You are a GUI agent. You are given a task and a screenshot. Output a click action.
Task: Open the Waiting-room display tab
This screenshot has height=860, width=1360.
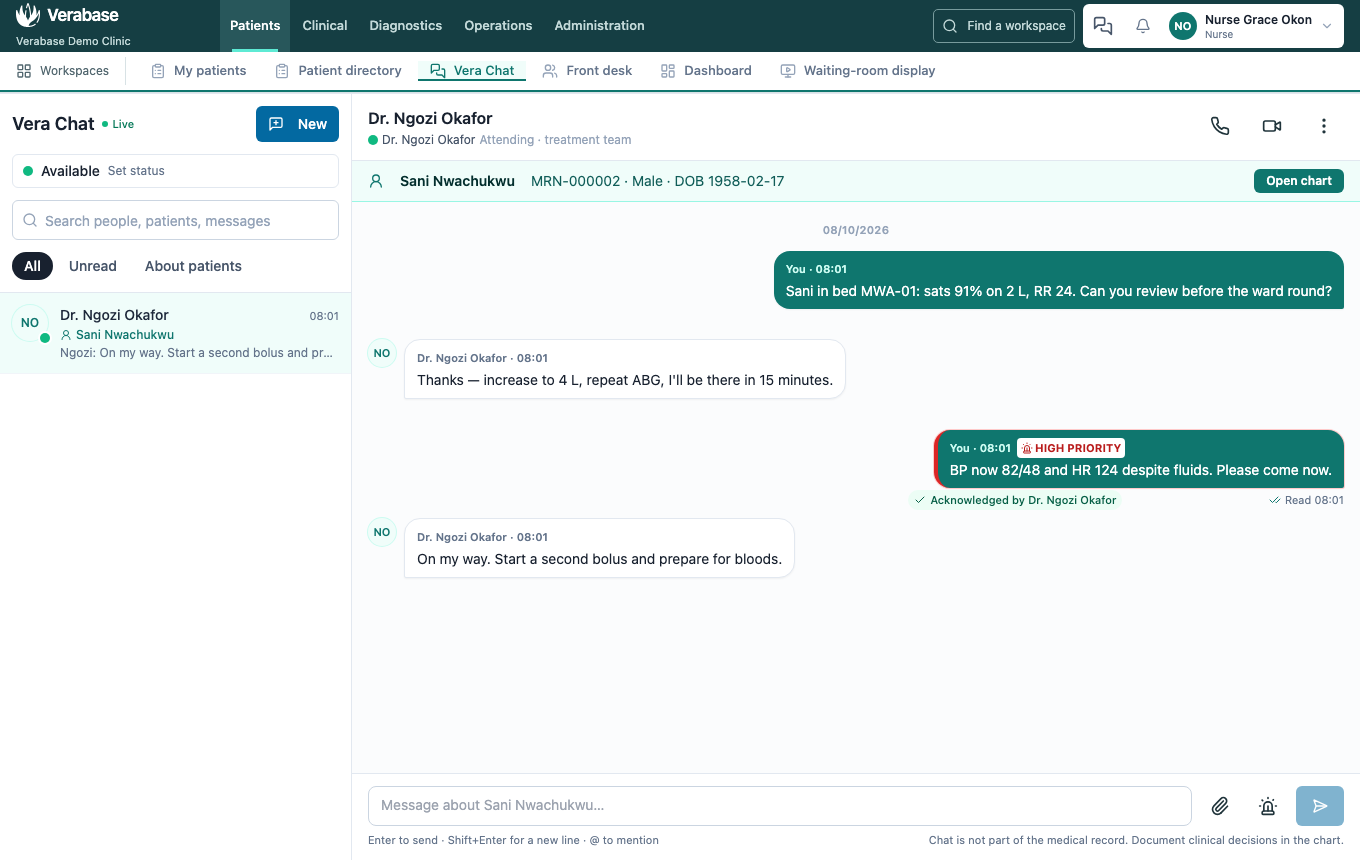(x=858, y=71)
